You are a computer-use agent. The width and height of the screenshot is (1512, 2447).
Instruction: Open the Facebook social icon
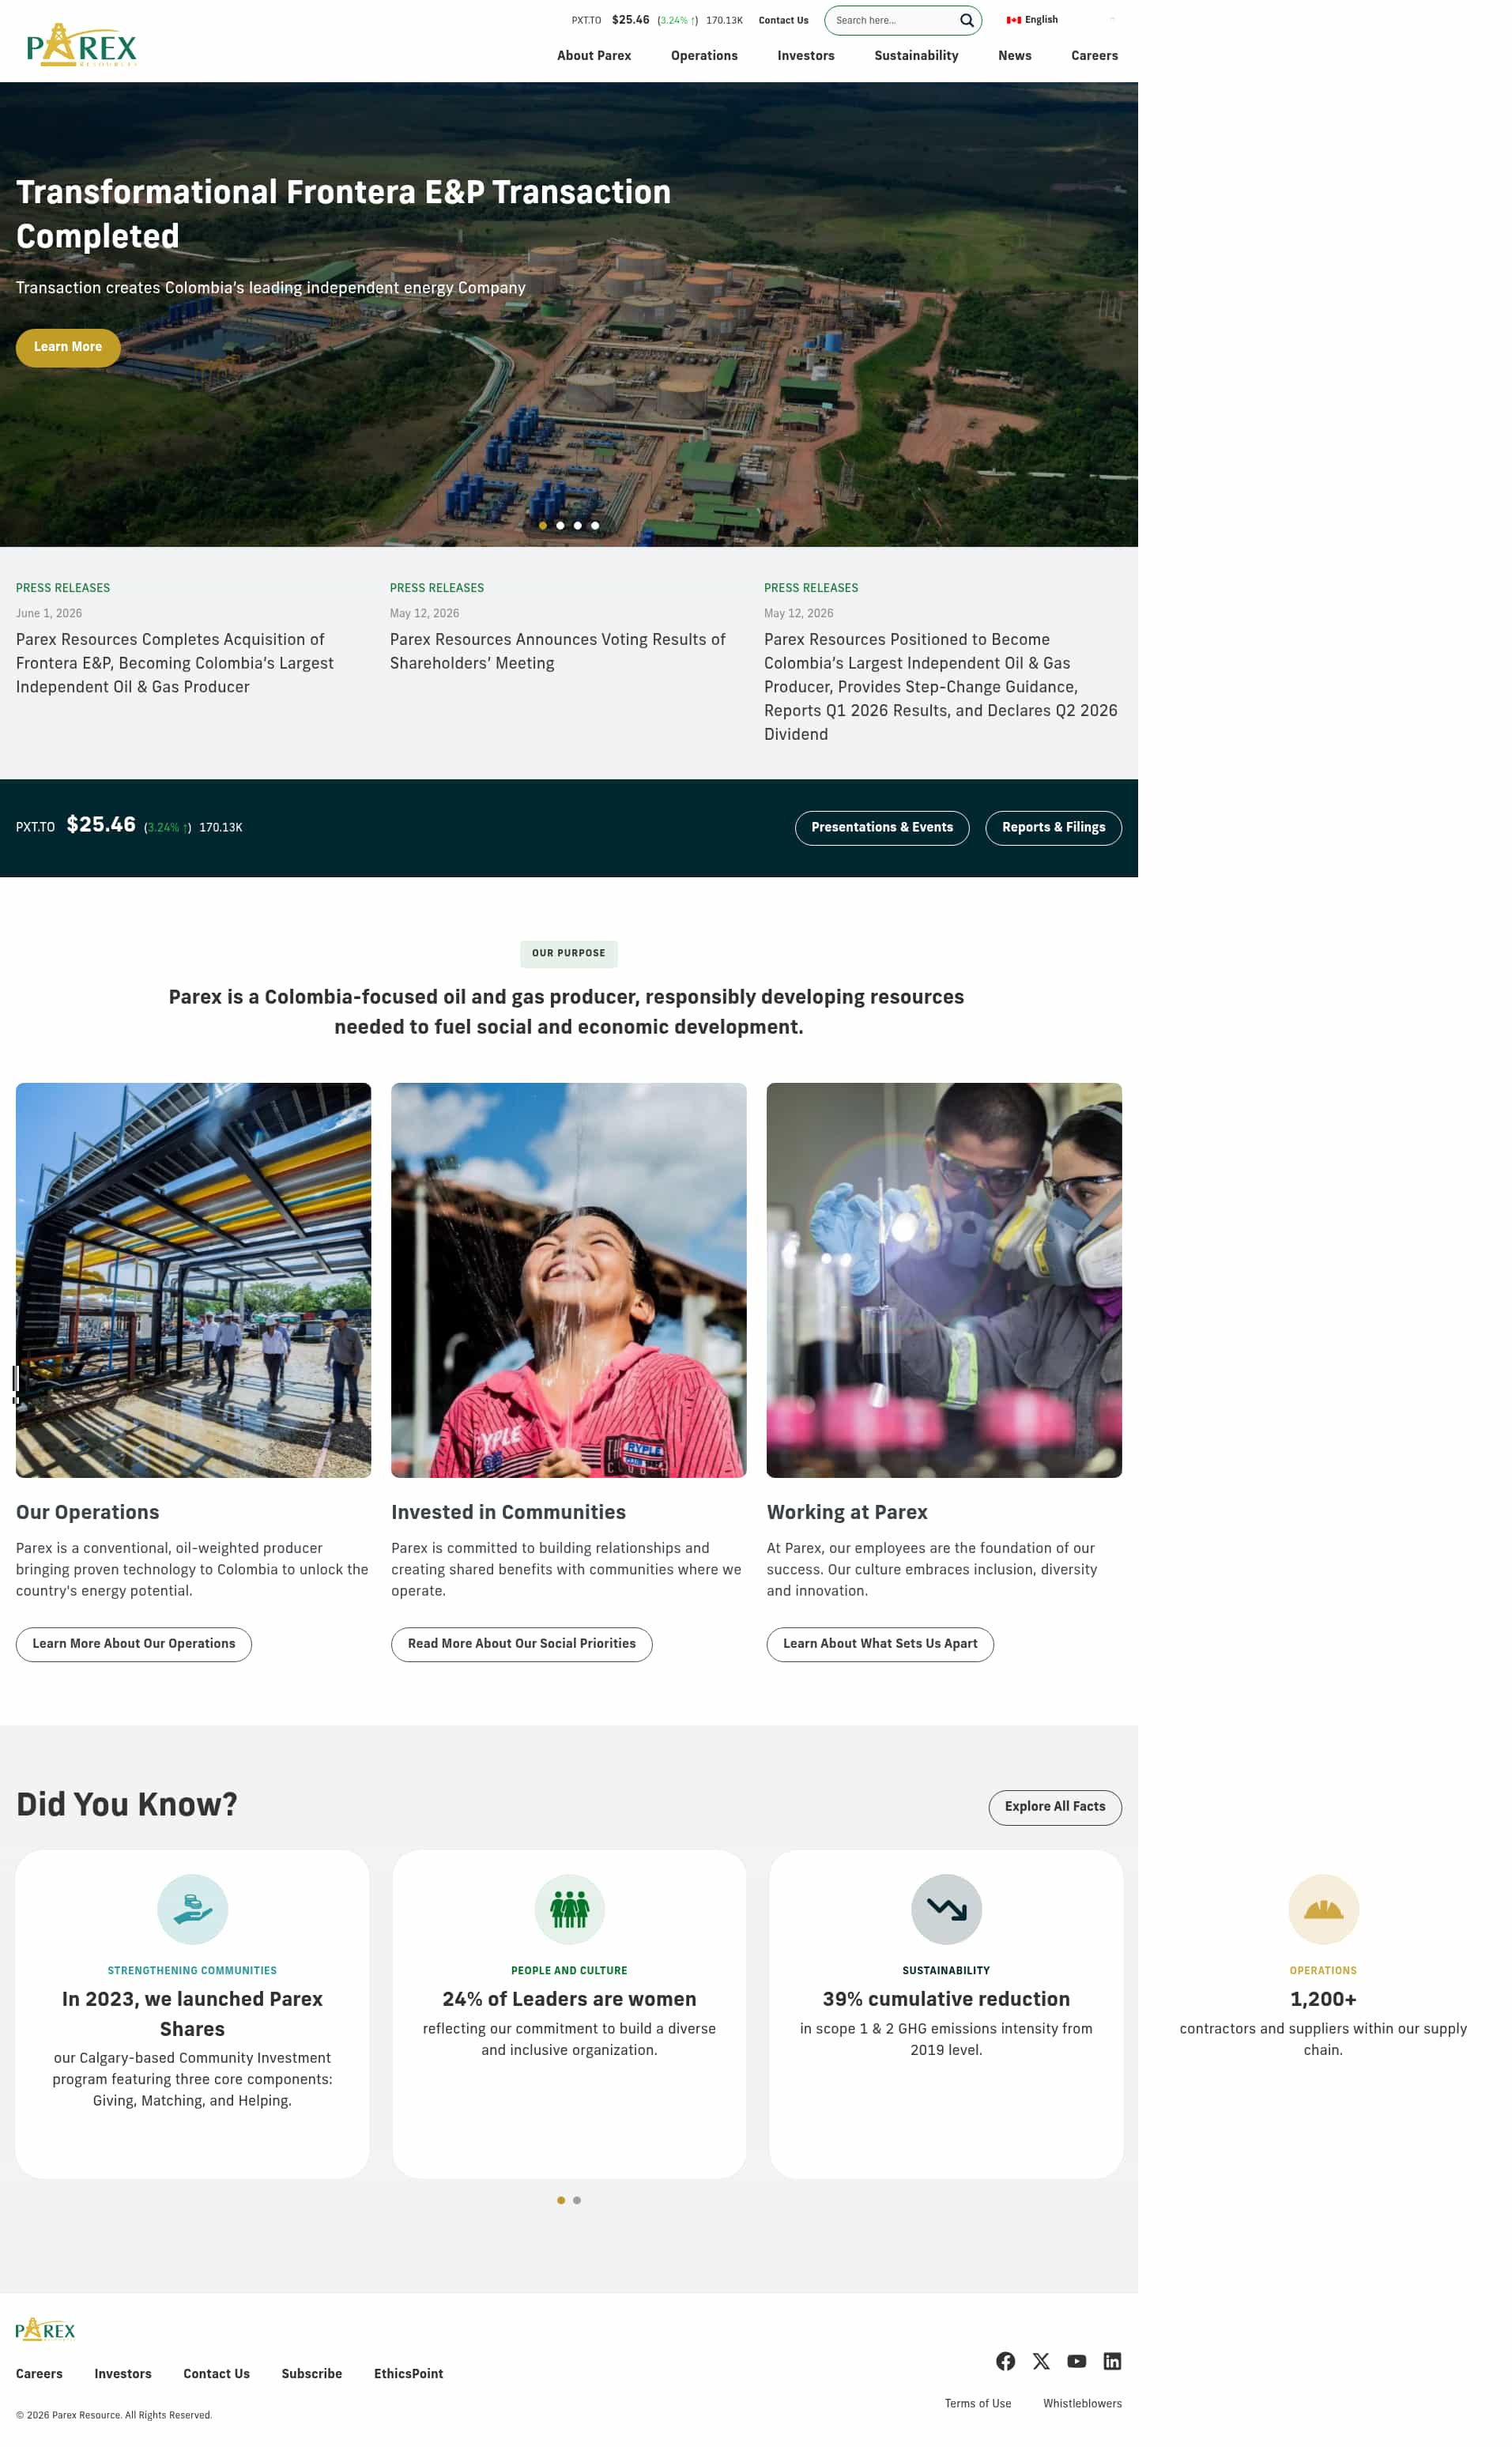point(1005,2360)
